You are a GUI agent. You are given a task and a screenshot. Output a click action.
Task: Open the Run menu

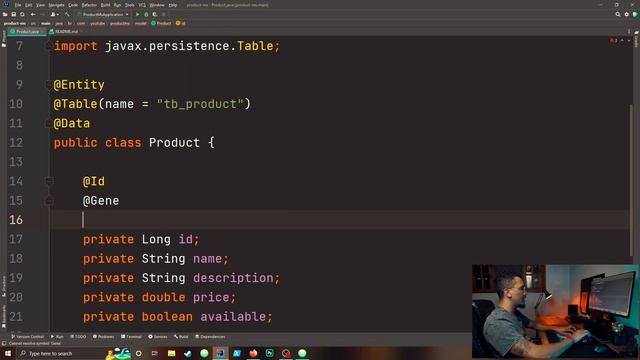pos(118,5)
